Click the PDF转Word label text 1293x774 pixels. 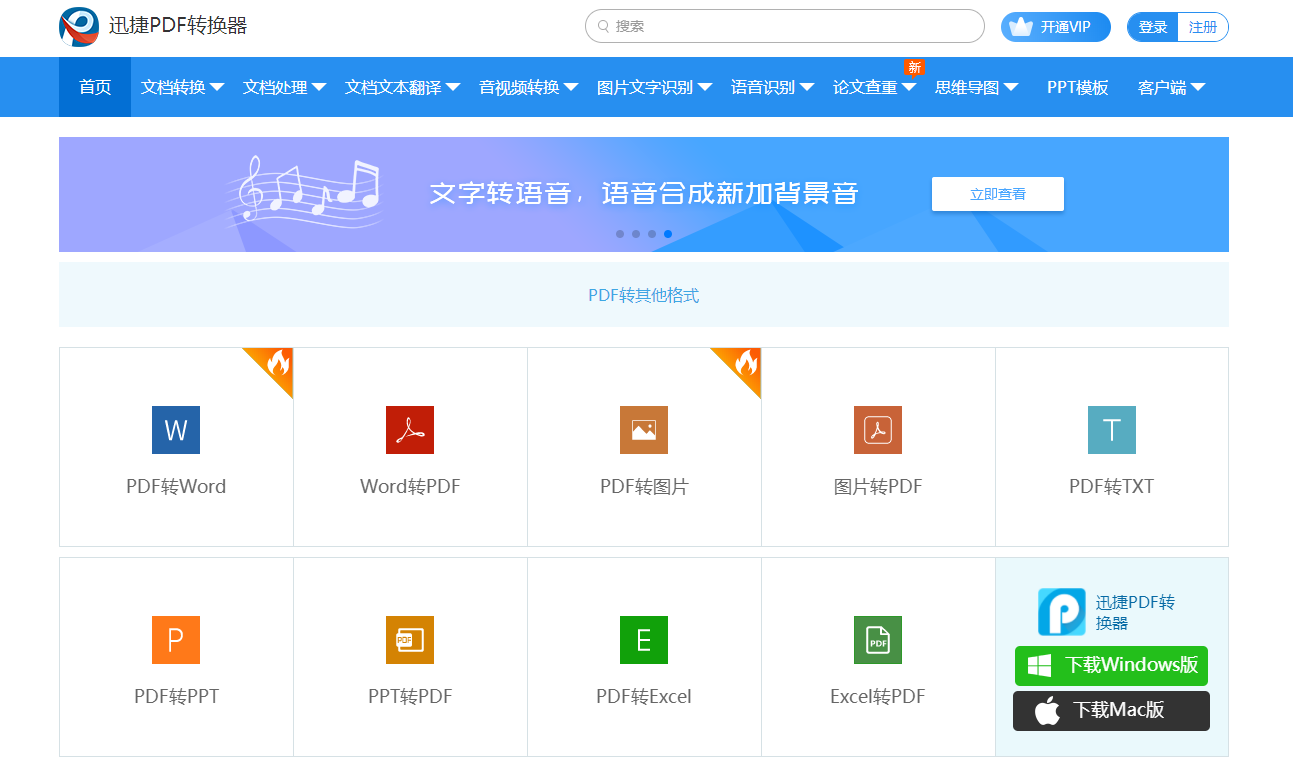pyautogui.click(x=176, y=487)
